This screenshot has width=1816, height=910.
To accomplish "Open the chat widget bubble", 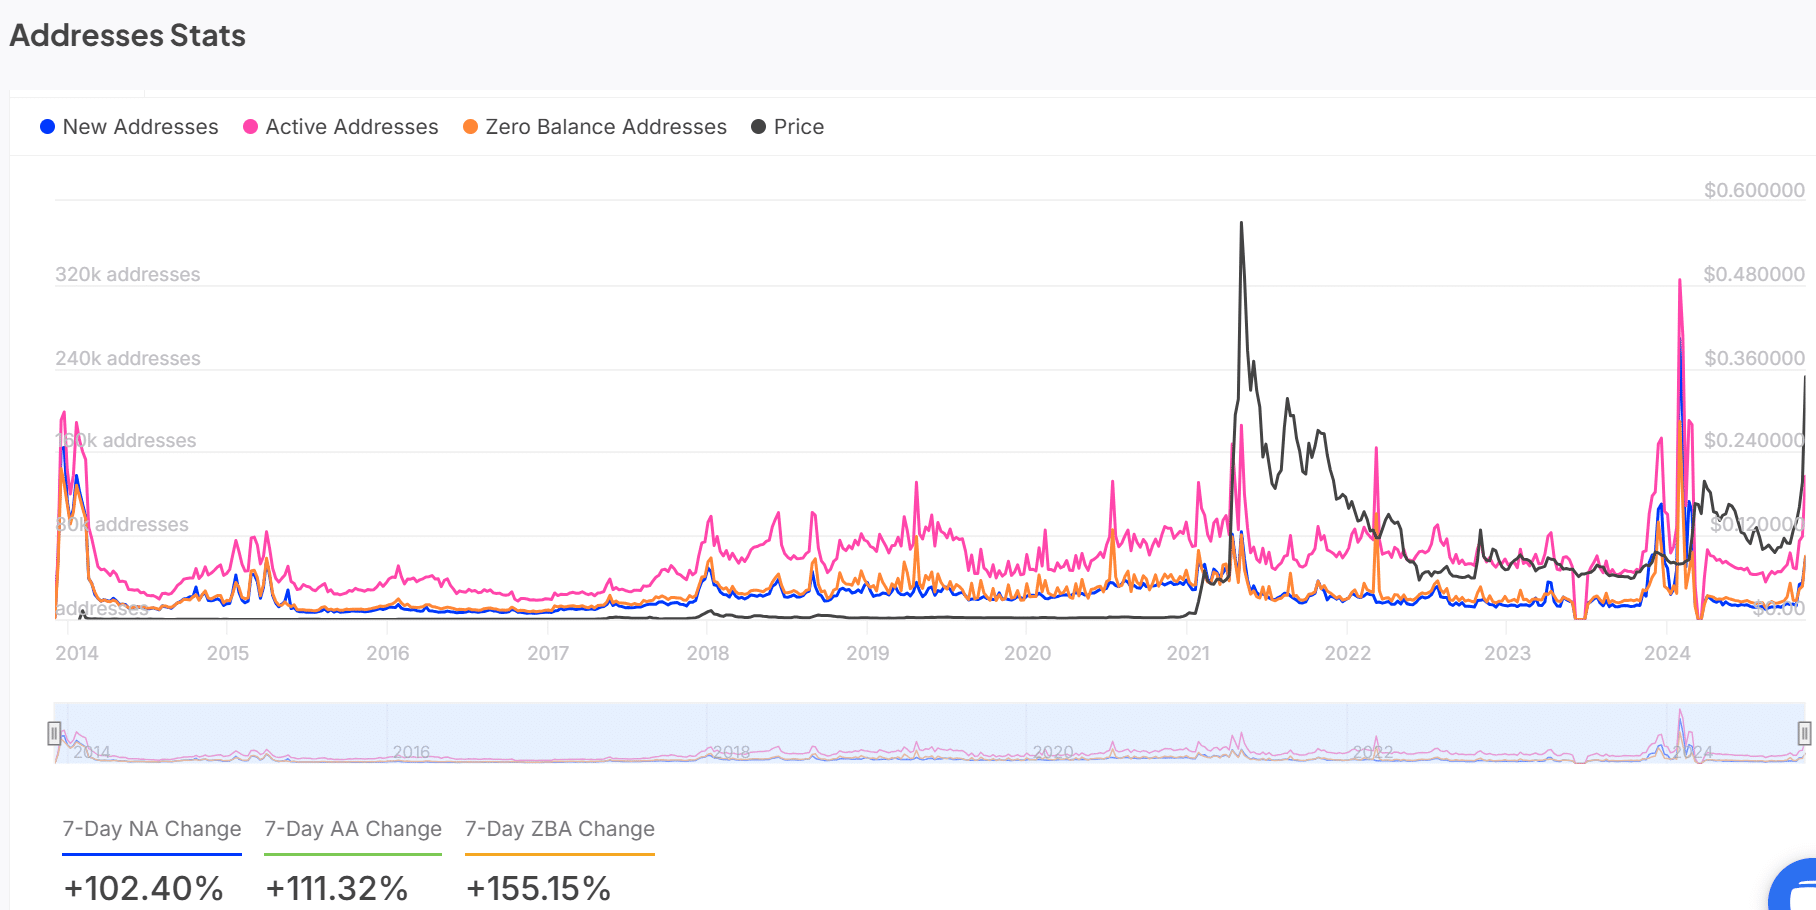I will [1796, 886].
